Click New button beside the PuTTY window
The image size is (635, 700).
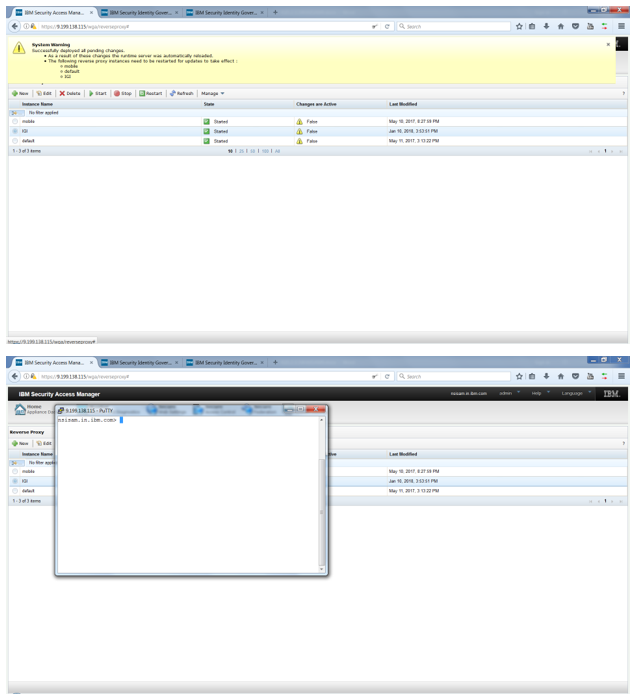point(20,443)
